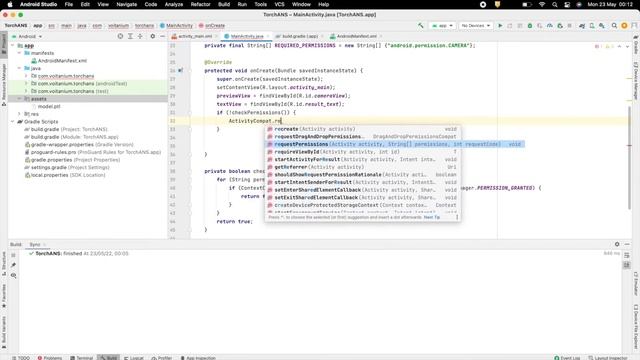Select model.ptl file in assets

click(49, 107)
